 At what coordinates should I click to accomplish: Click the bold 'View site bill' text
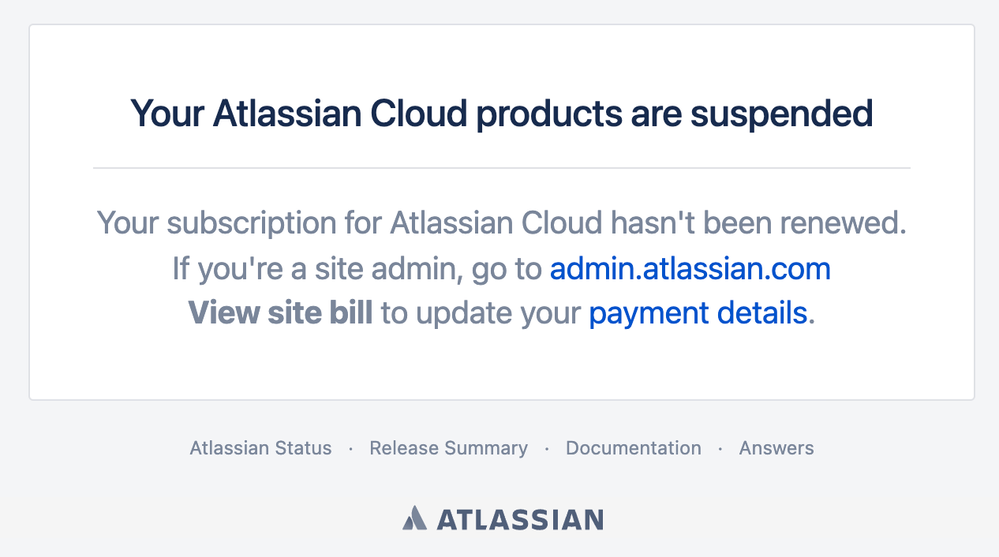coord(280,313)
